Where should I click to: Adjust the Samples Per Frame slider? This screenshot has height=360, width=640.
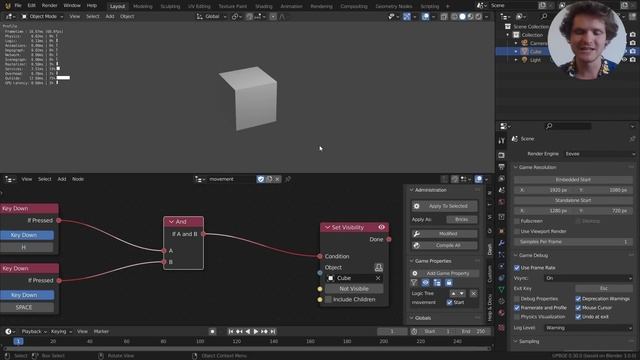coord(573,242)
